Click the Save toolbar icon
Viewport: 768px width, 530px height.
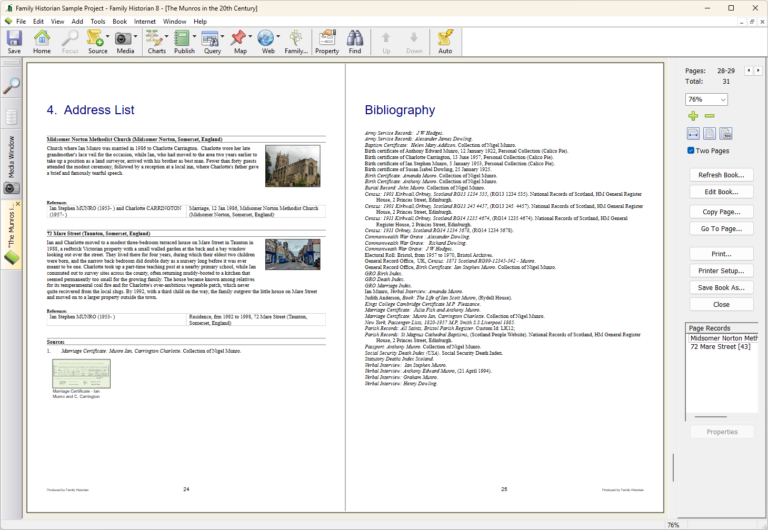pyautogui.click(x=14, y=42)
